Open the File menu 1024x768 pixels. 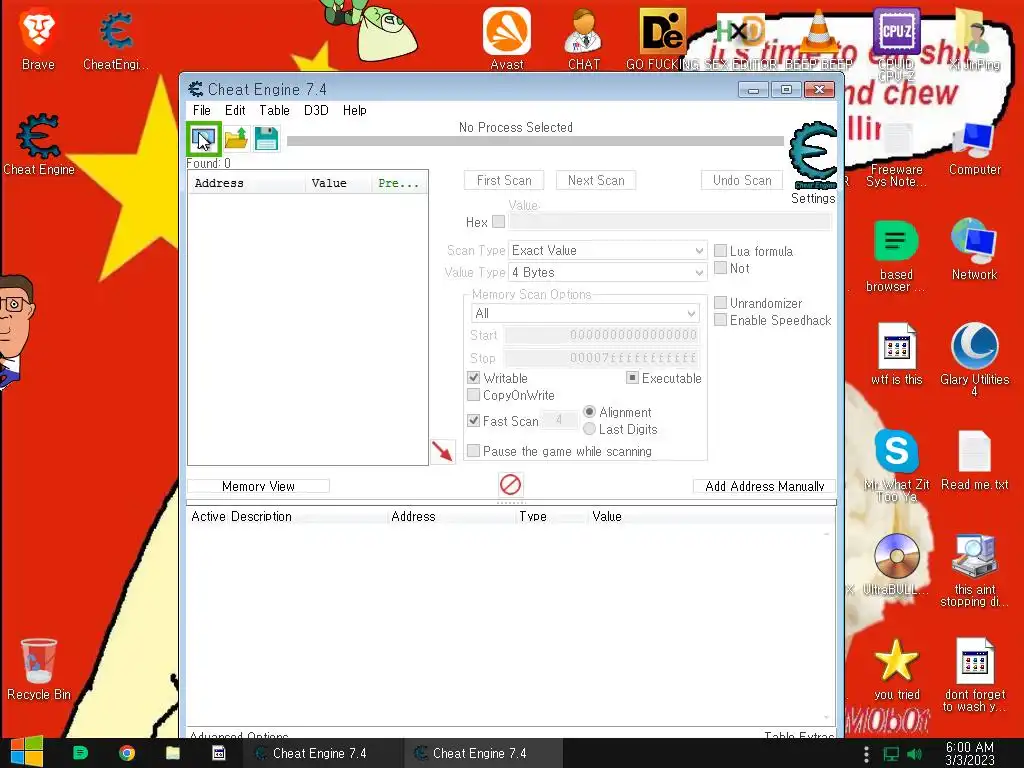coord(201,110)
